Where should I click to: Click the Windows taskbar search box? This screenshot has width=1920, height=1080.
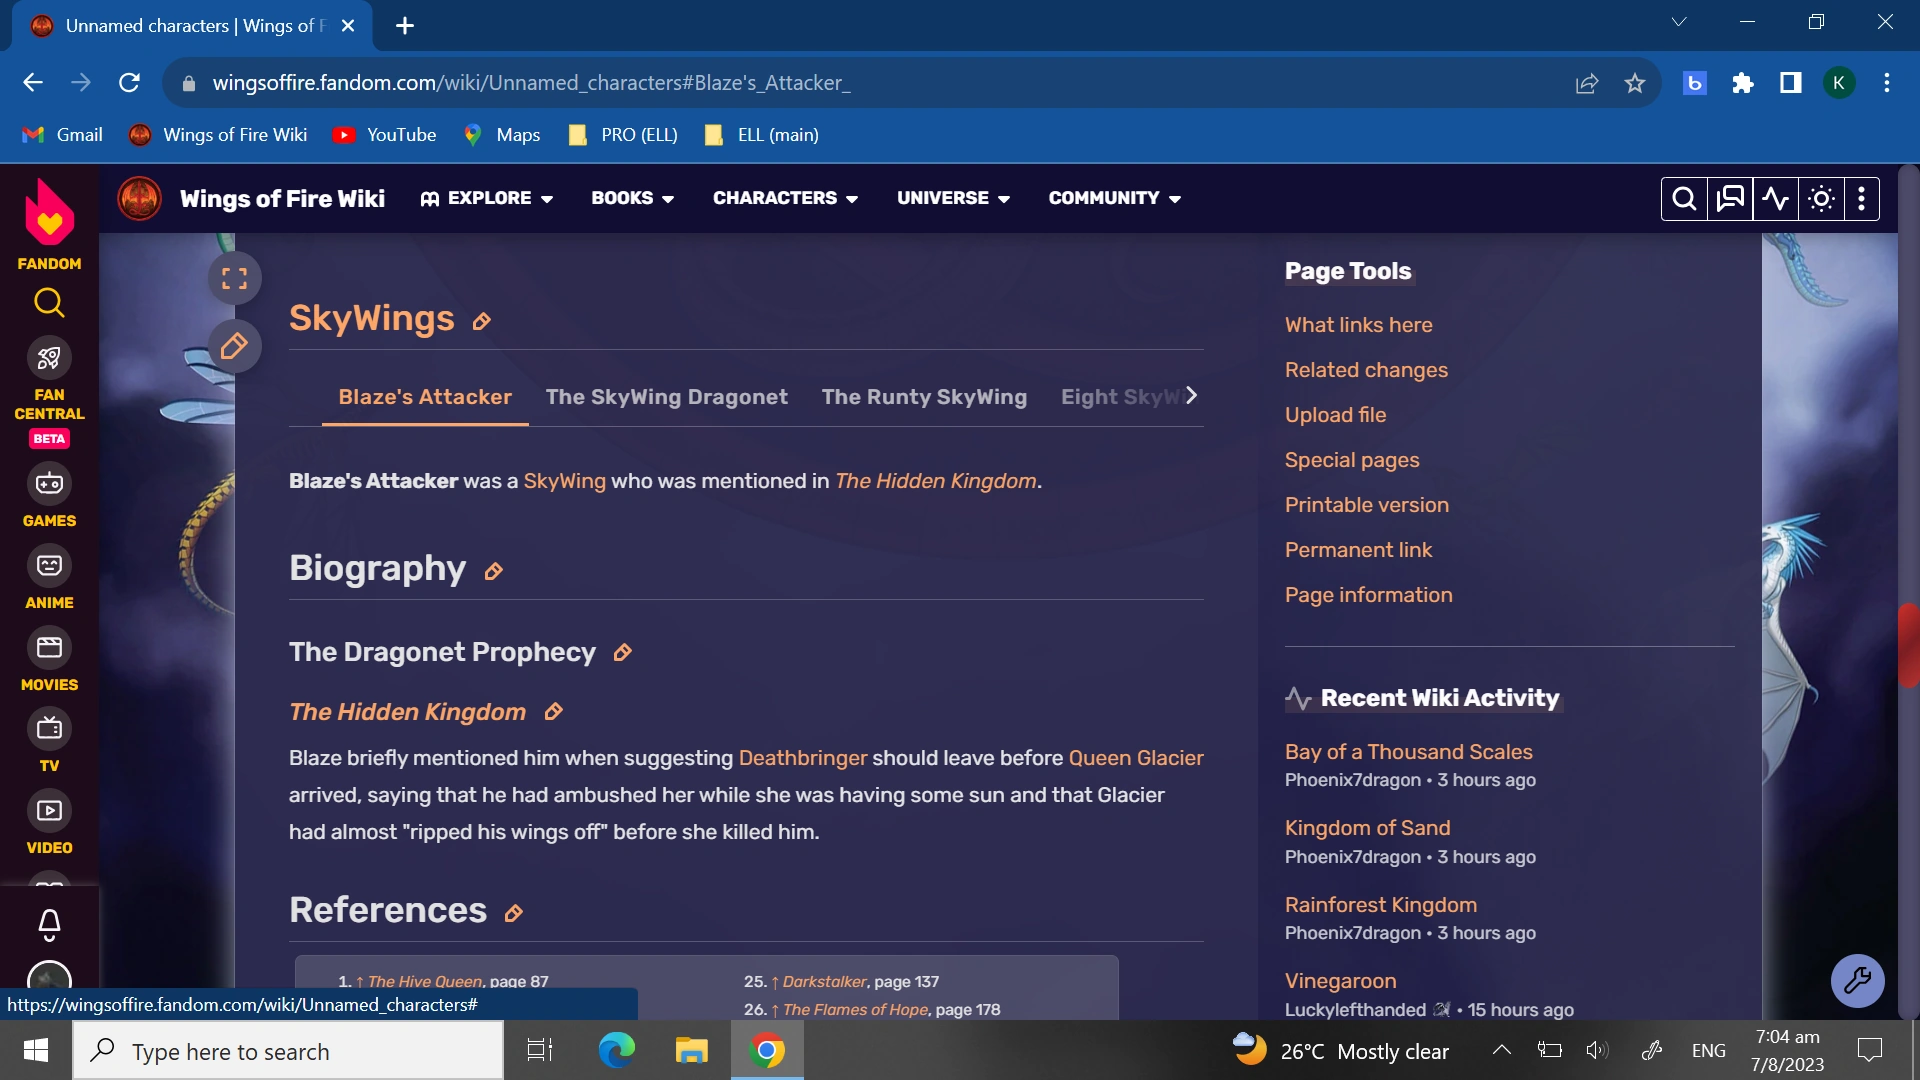coord(288,1051)
